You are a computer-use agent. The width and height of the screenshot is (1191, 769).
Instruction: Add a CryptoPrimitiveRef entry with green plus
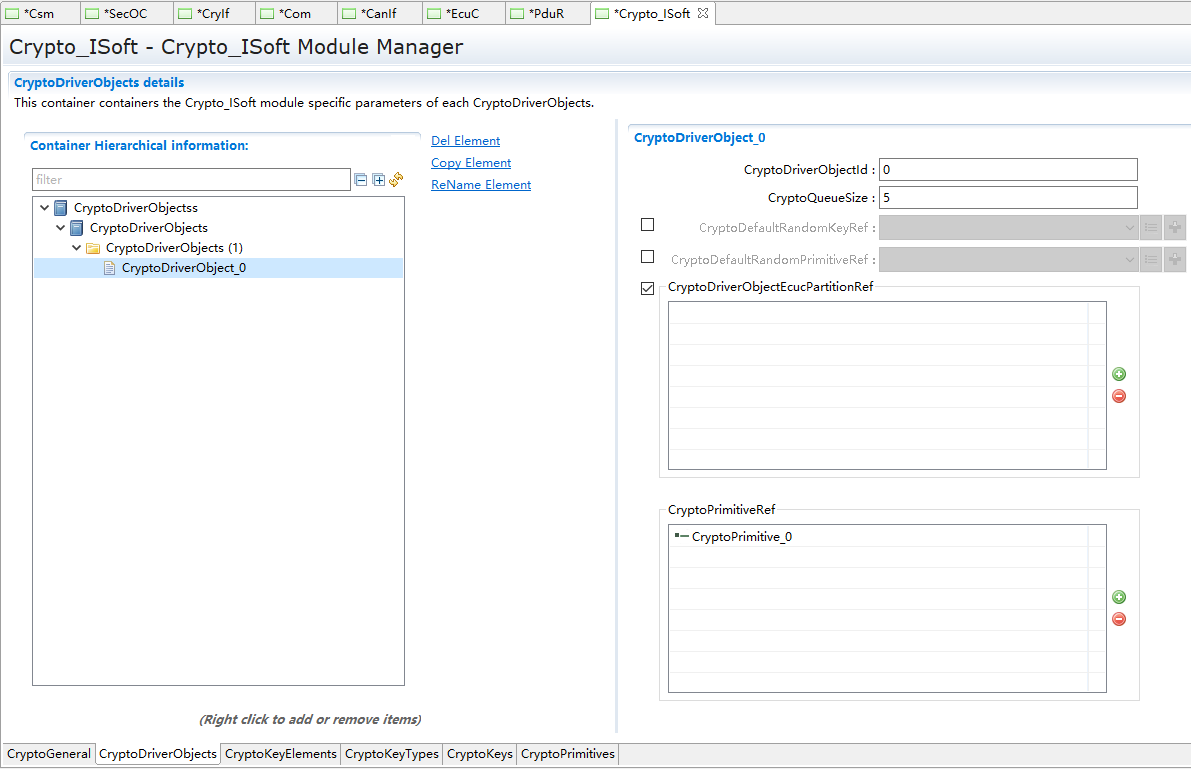pos(1119,597)
